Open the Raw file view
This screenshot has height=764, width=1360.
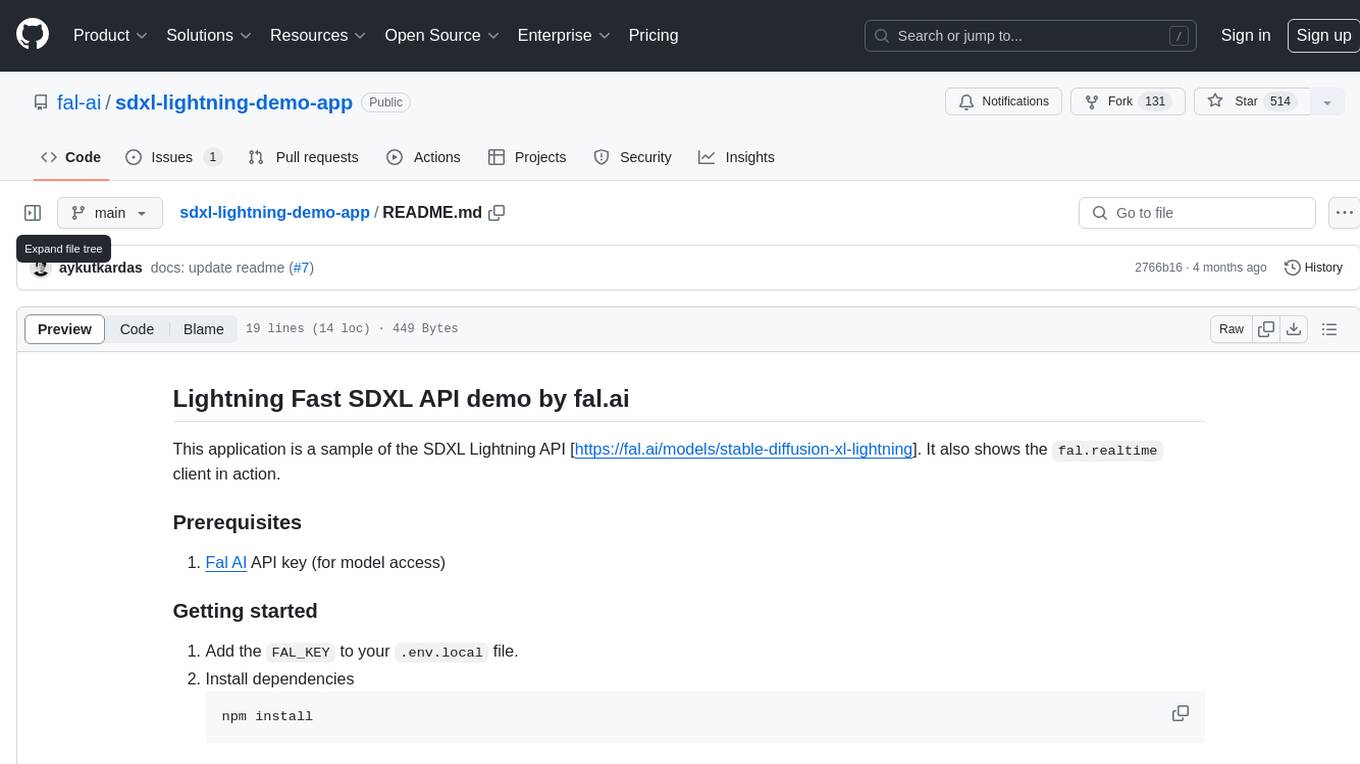1231,329
